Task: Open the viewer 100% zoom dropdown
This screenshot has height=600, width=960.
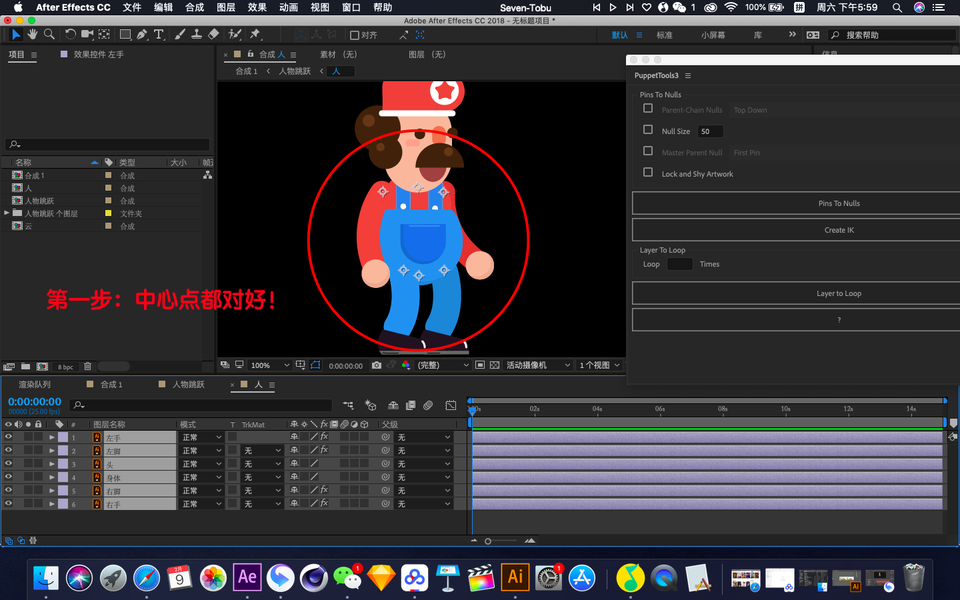Action: [x=270, y=366]
